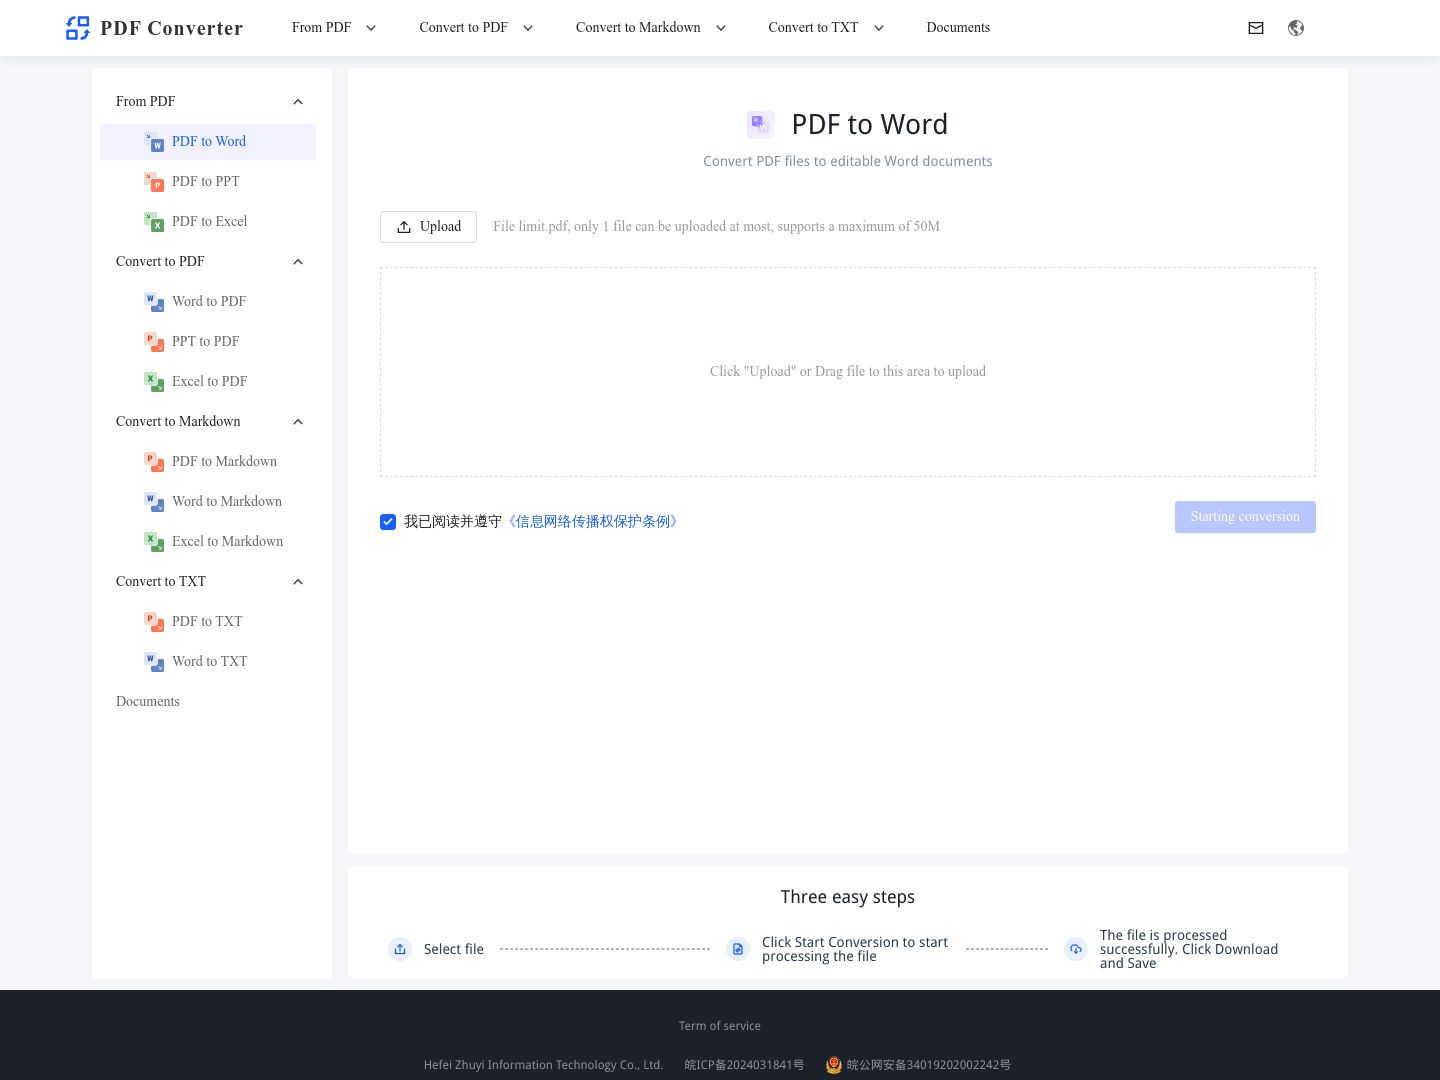Open the Convert to TXT top dropdown arrow
Screen dimensions: 1440x1080
879,28
